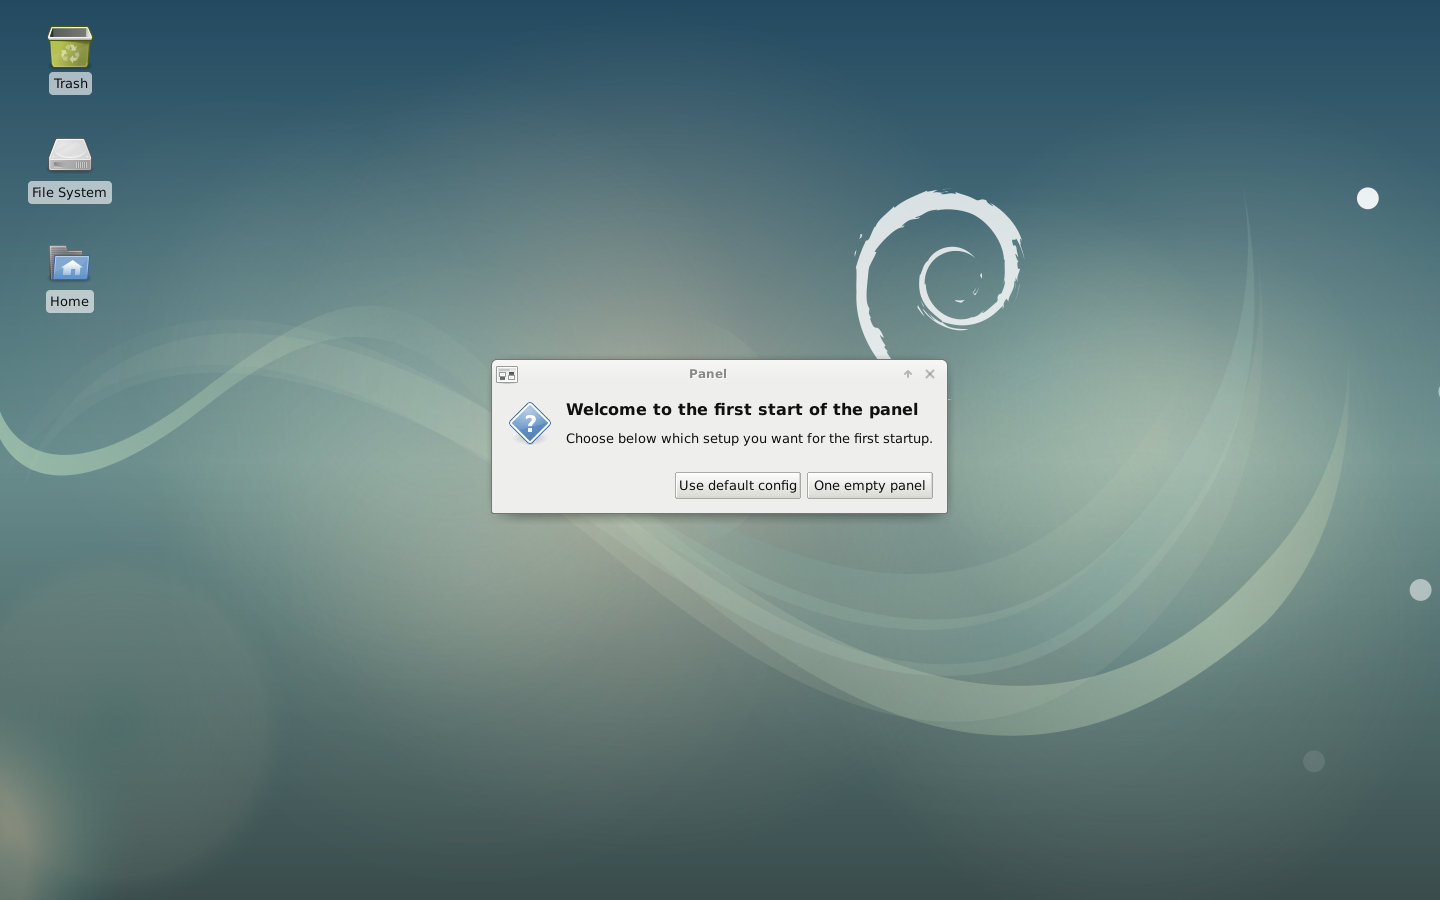Close the Panel dialog
The height and width of the screenshot is (900, 1440).
click(x=930, y=374)
